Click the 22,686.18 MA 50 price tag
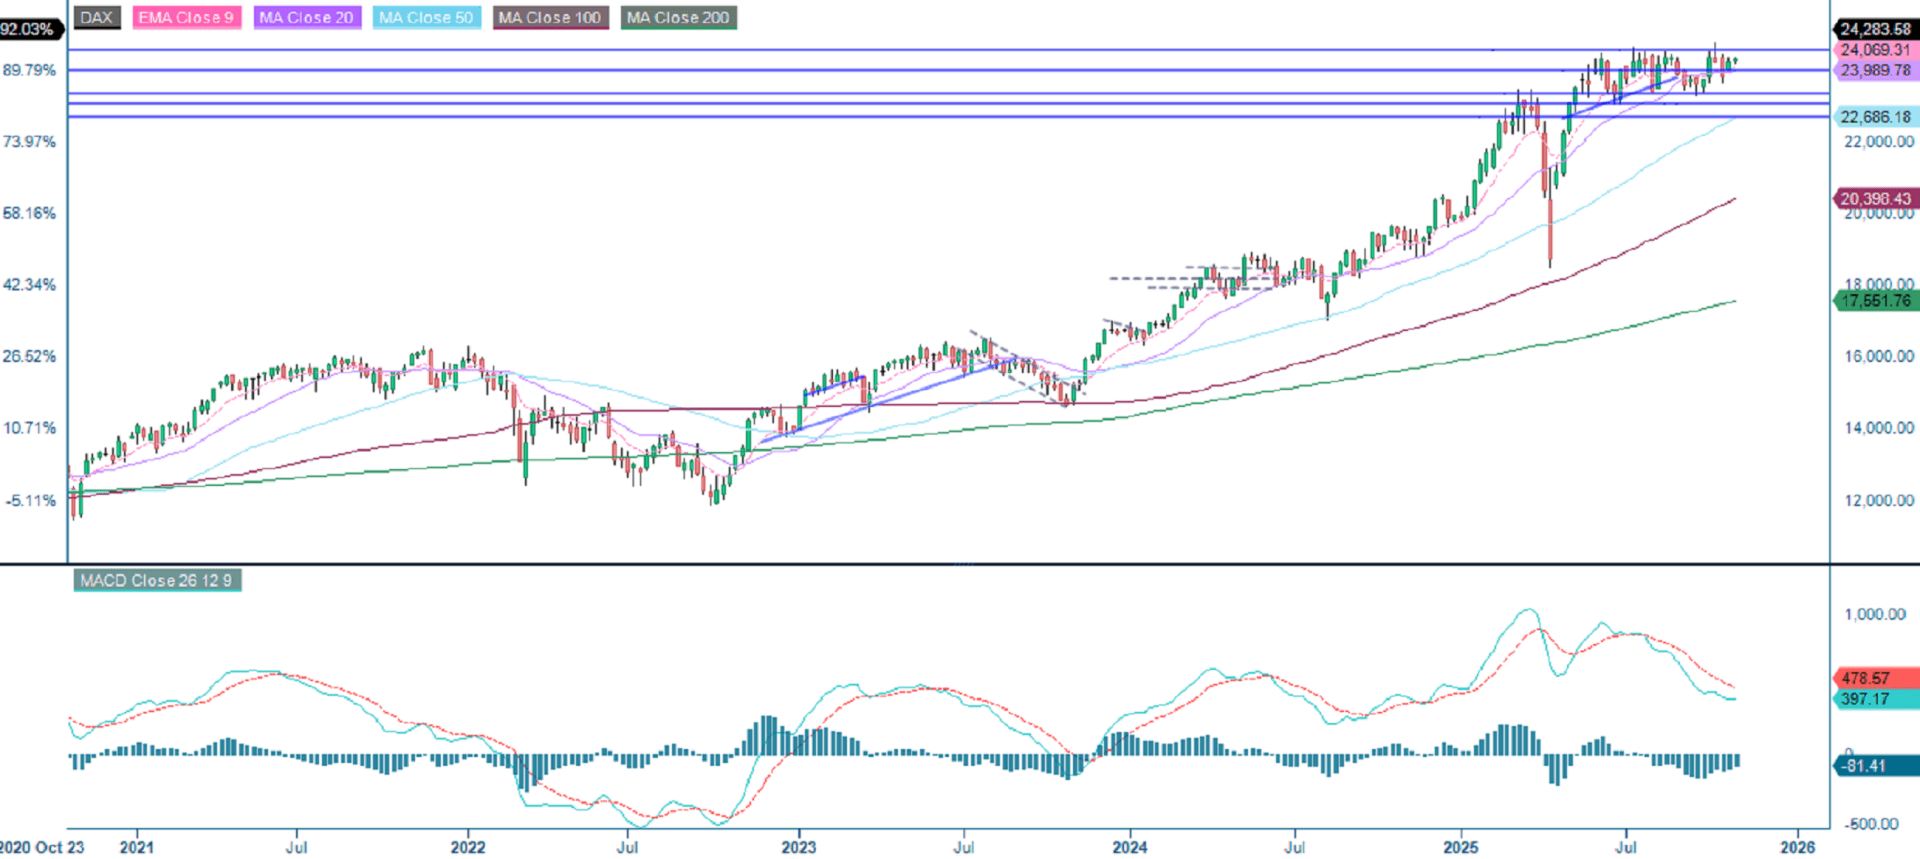The height and width of the screenshot is (859, 1920). click(x=1876, y=117)
